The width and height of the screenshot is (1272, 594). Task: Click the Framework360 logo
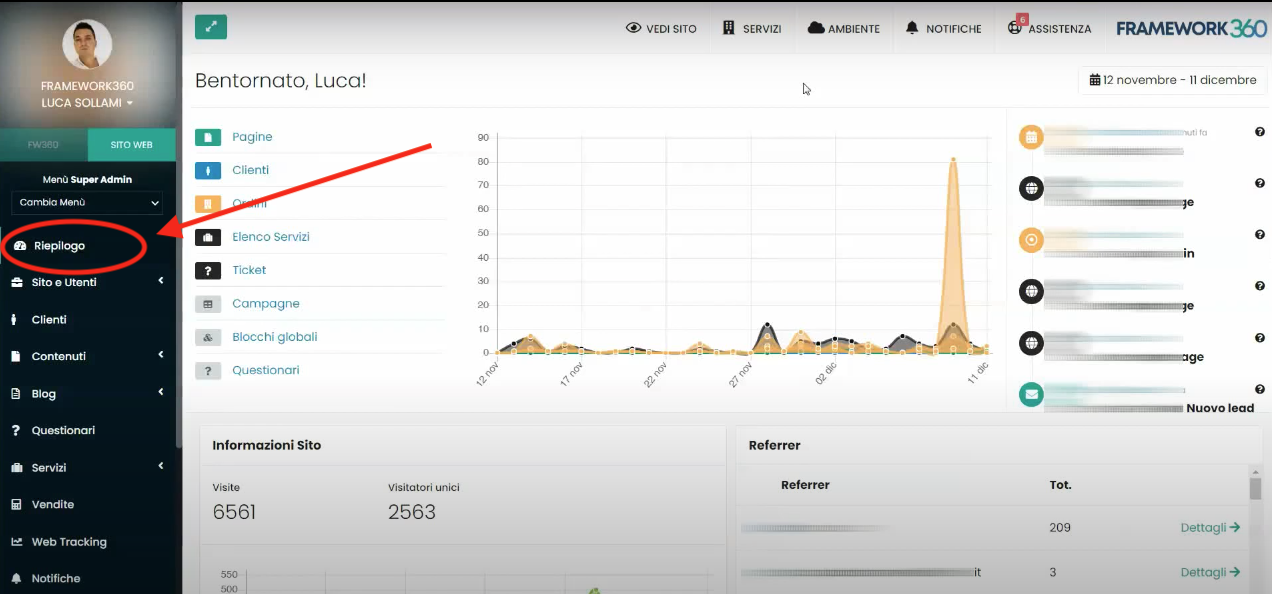pyautogui.click(x=1192, y=28)
